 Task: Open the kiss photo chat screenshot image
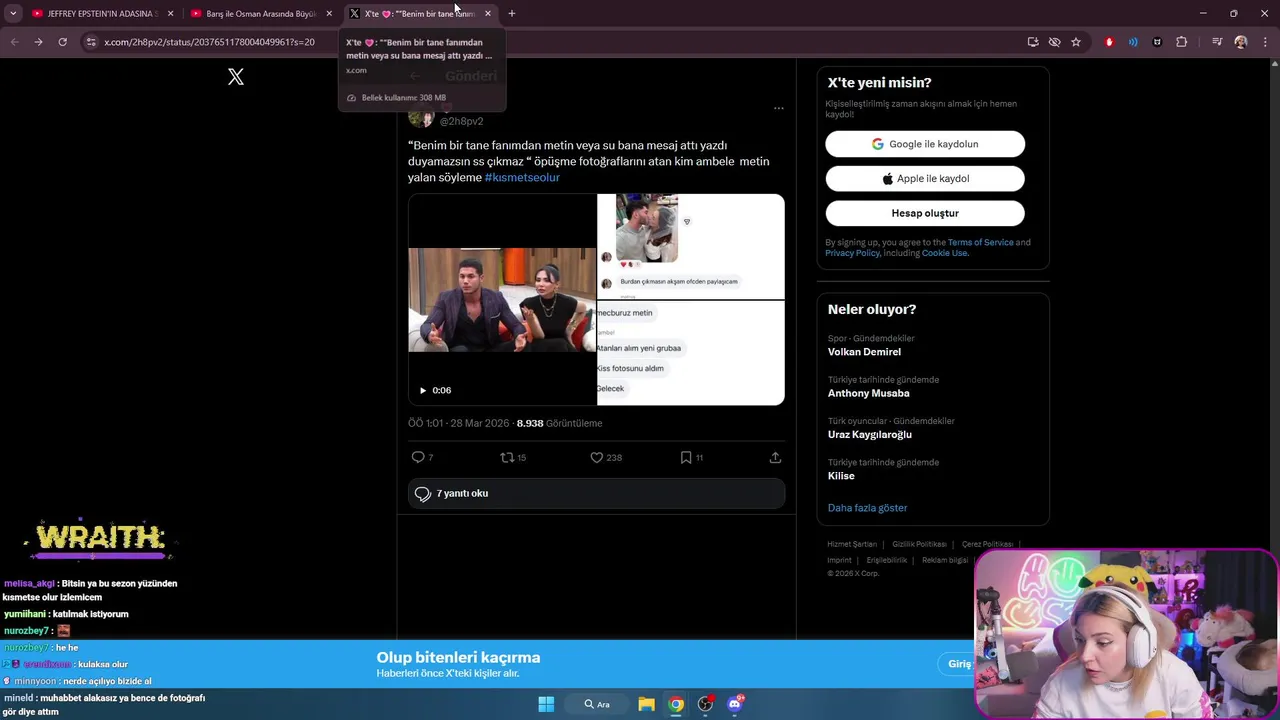click(690, 246)
